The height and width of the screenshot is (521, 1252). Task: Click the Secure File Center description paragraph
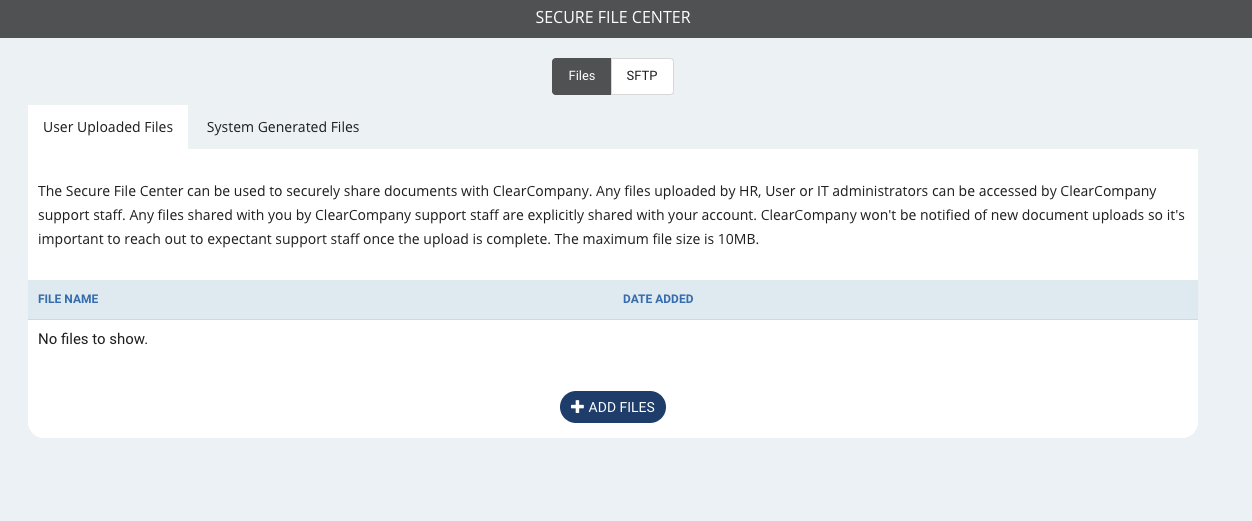tap(611, 215)
